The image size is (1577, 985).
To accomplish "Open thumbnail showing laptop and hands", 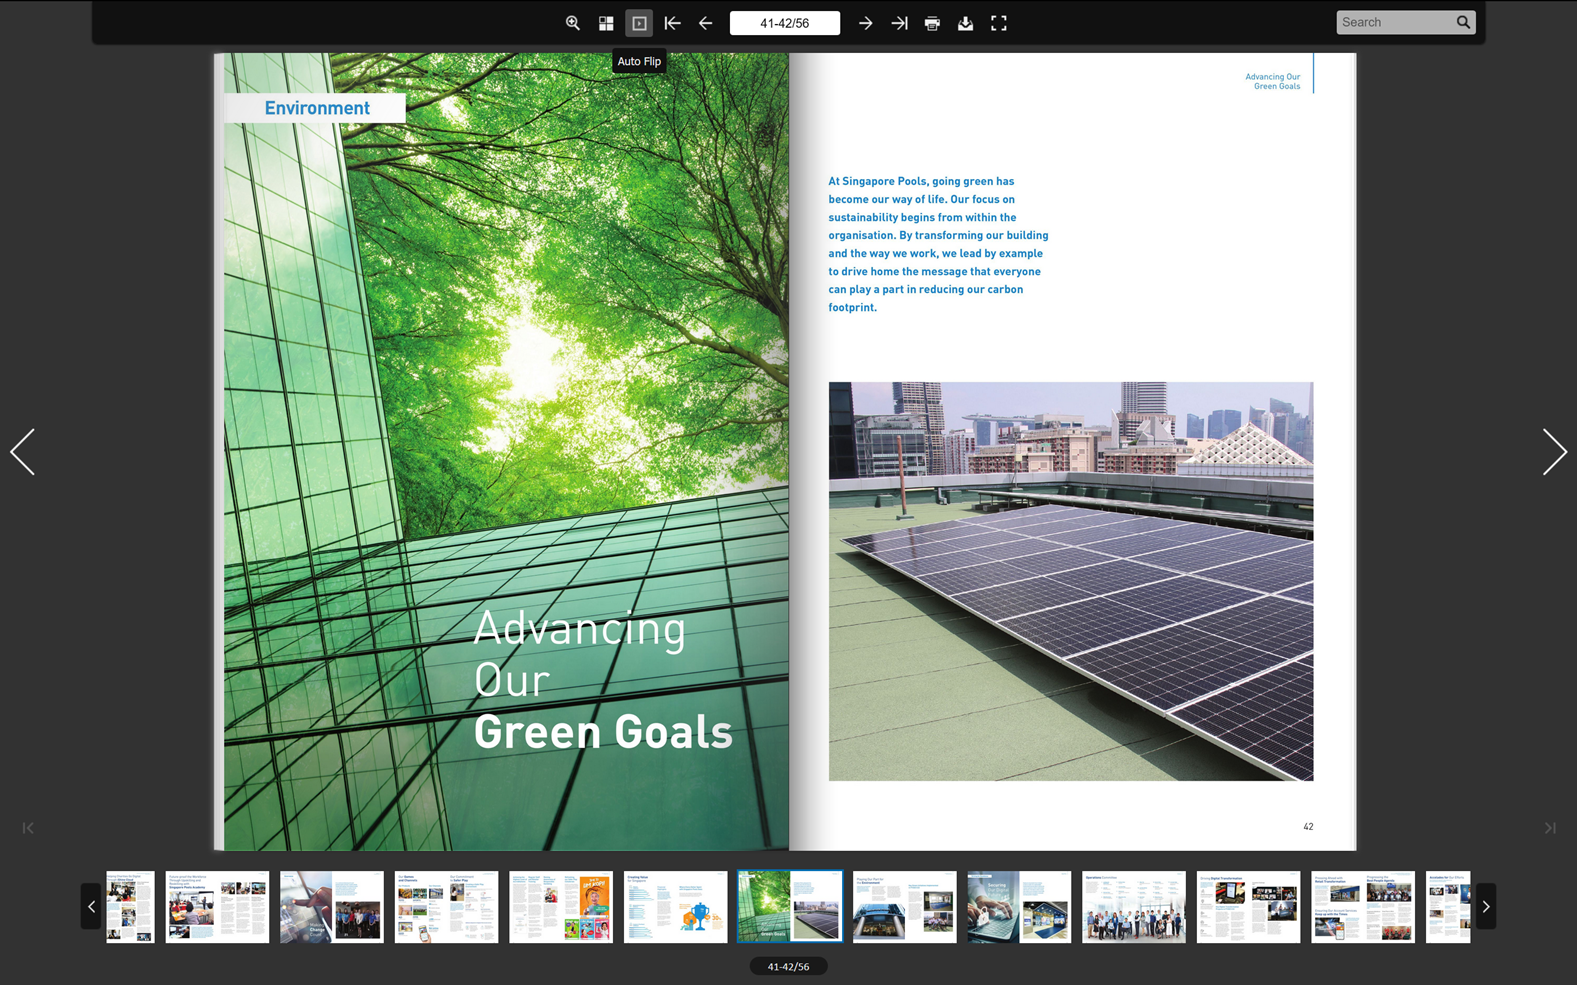I will (x=1019, y=906).
